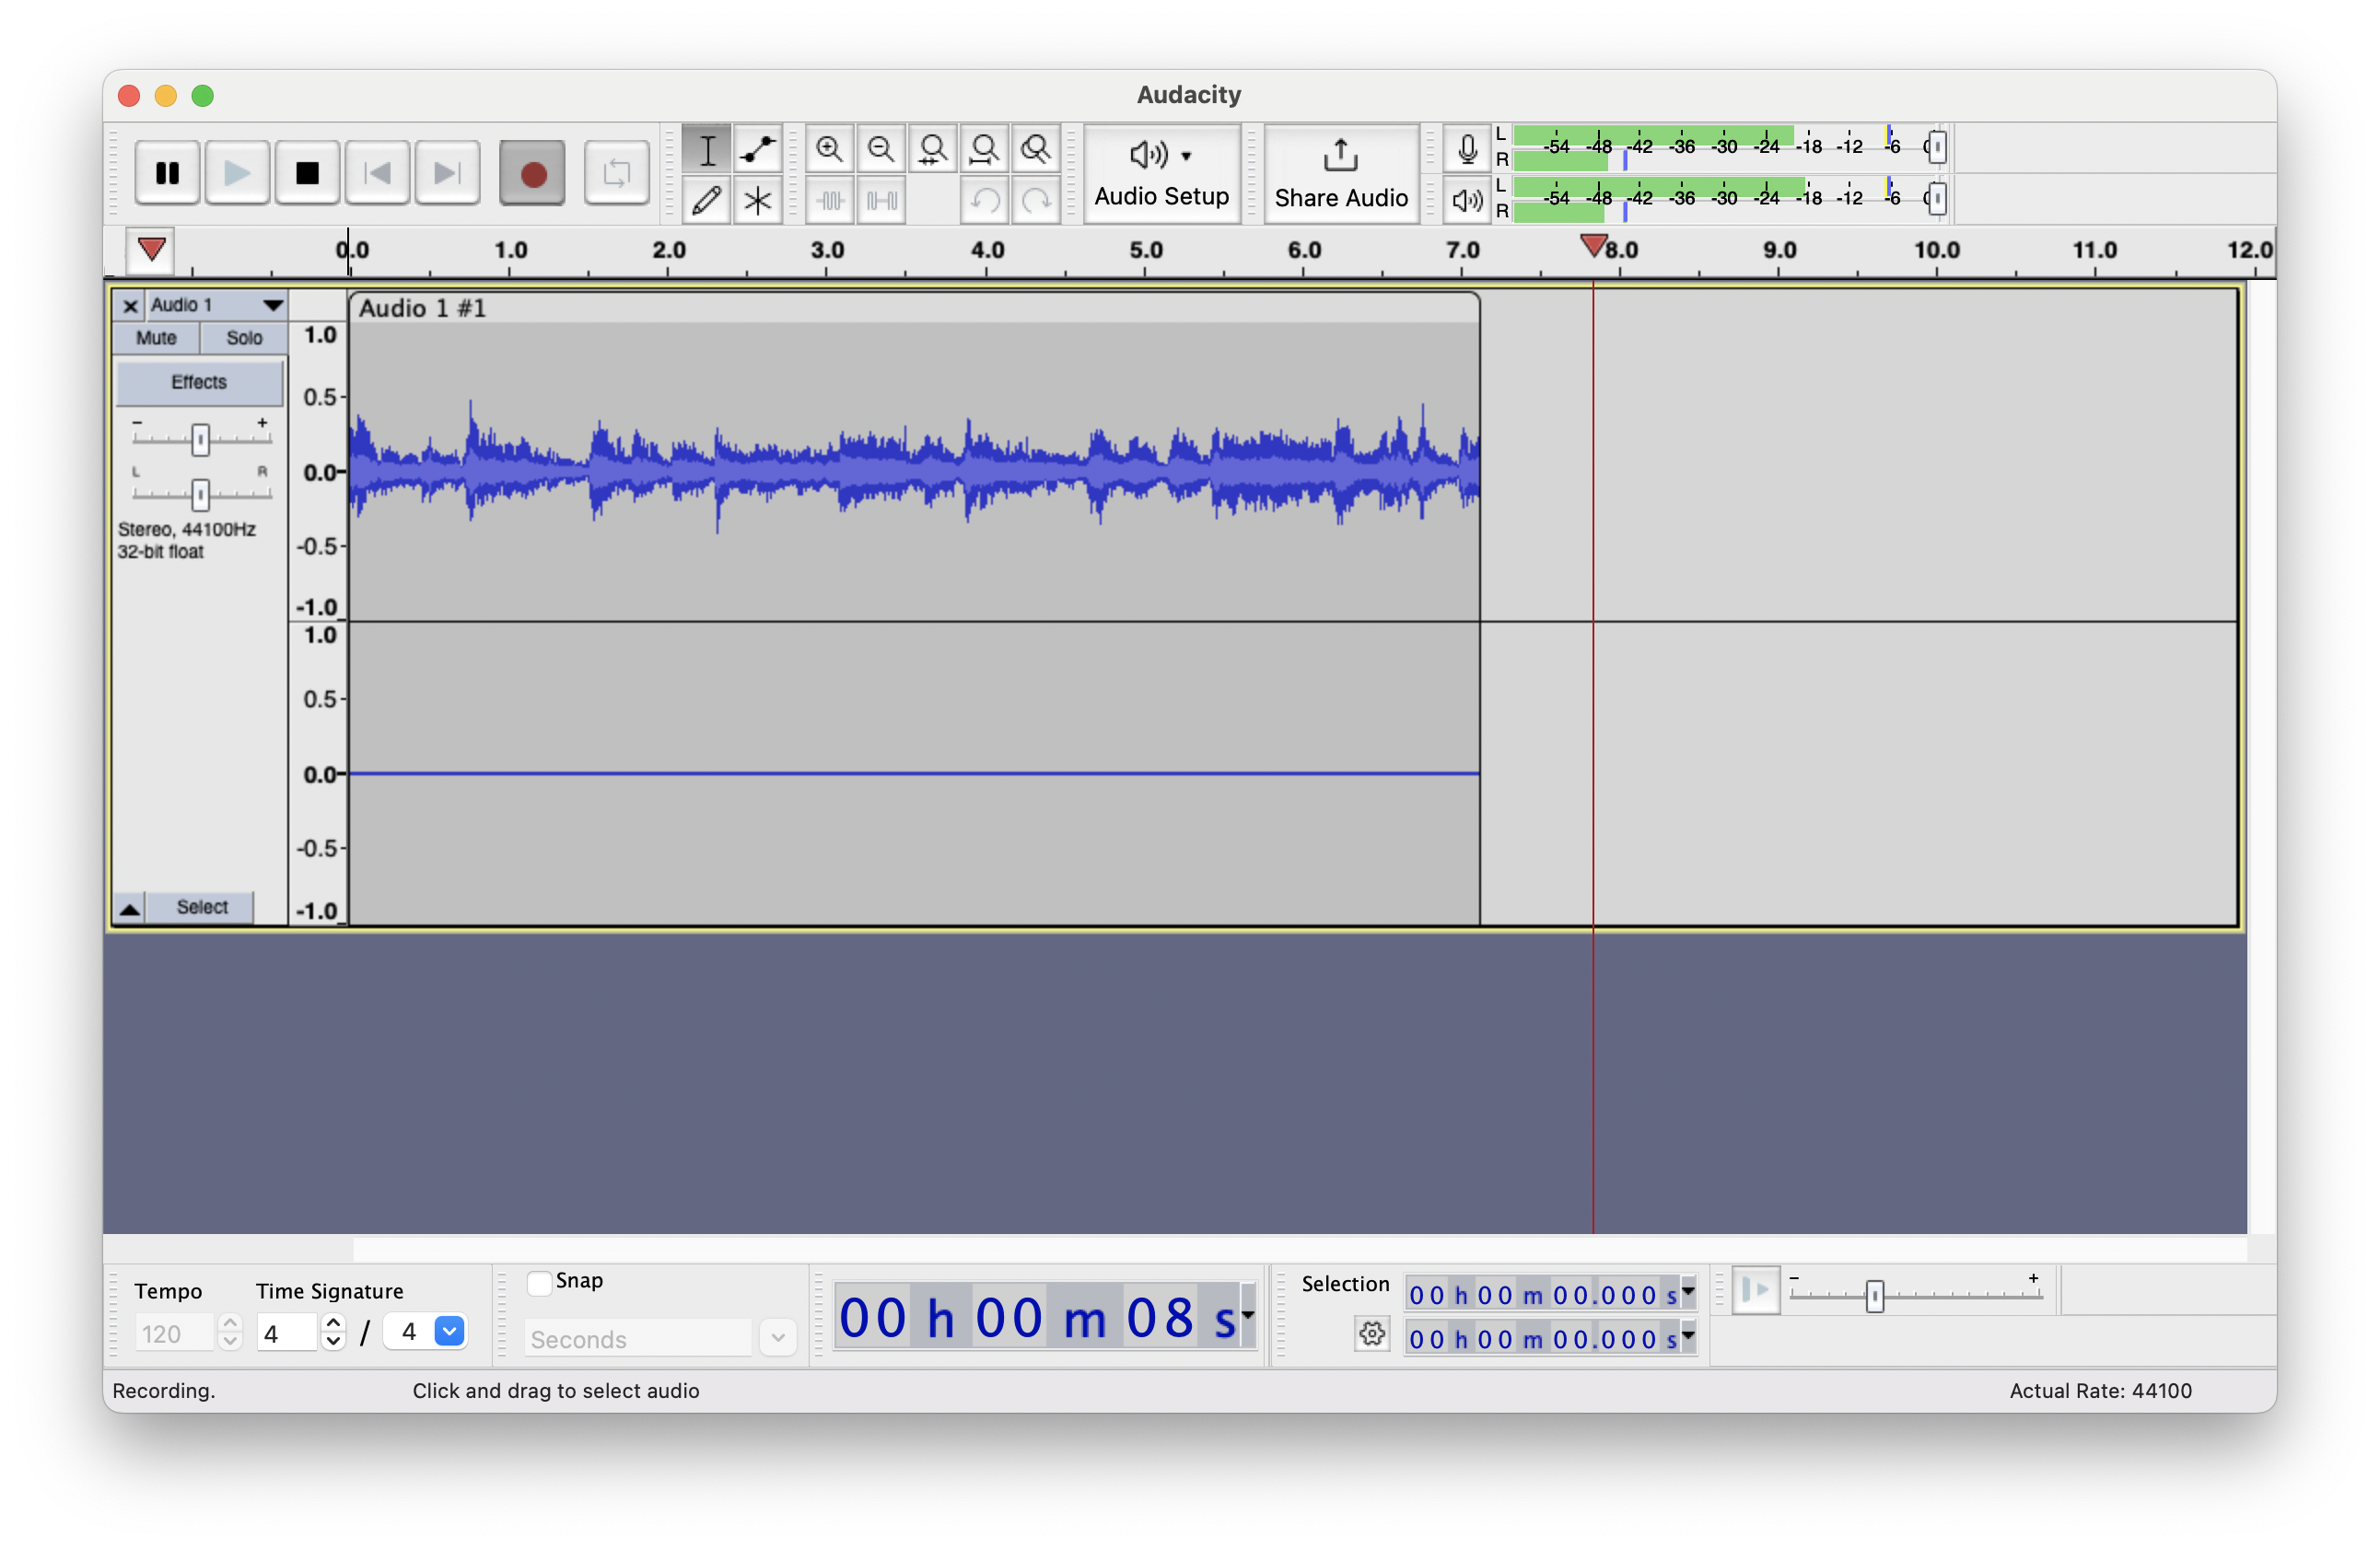Viewport: 2380px width, 1549px height.
Task: Skip to start of project
Action: pyautogui.click(x=377, y=173)
